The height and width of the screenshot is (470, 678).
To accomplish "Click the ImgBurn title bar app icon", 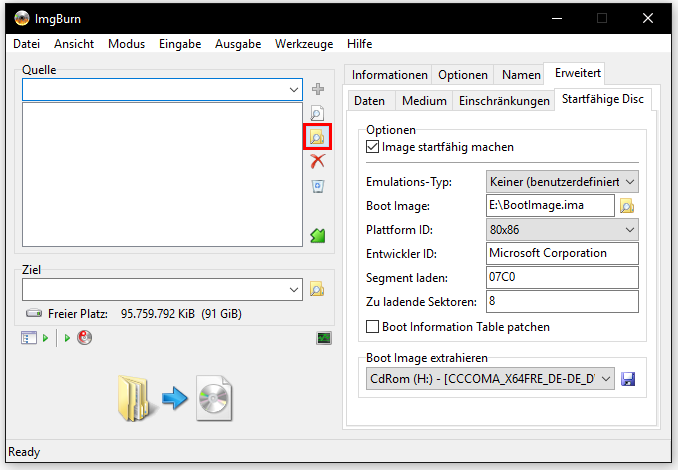I will [x=22, y=19].
